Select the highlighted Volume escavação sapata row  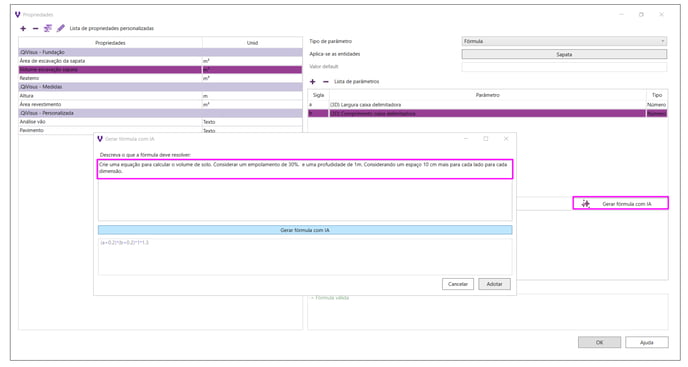tap(160, 69)
